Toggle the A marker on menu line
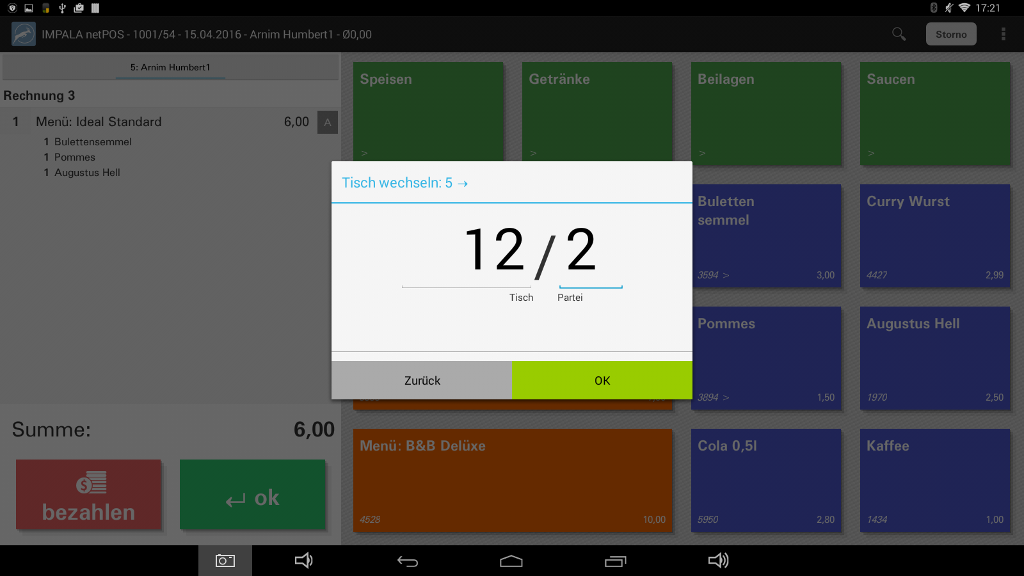 (327, 122)
